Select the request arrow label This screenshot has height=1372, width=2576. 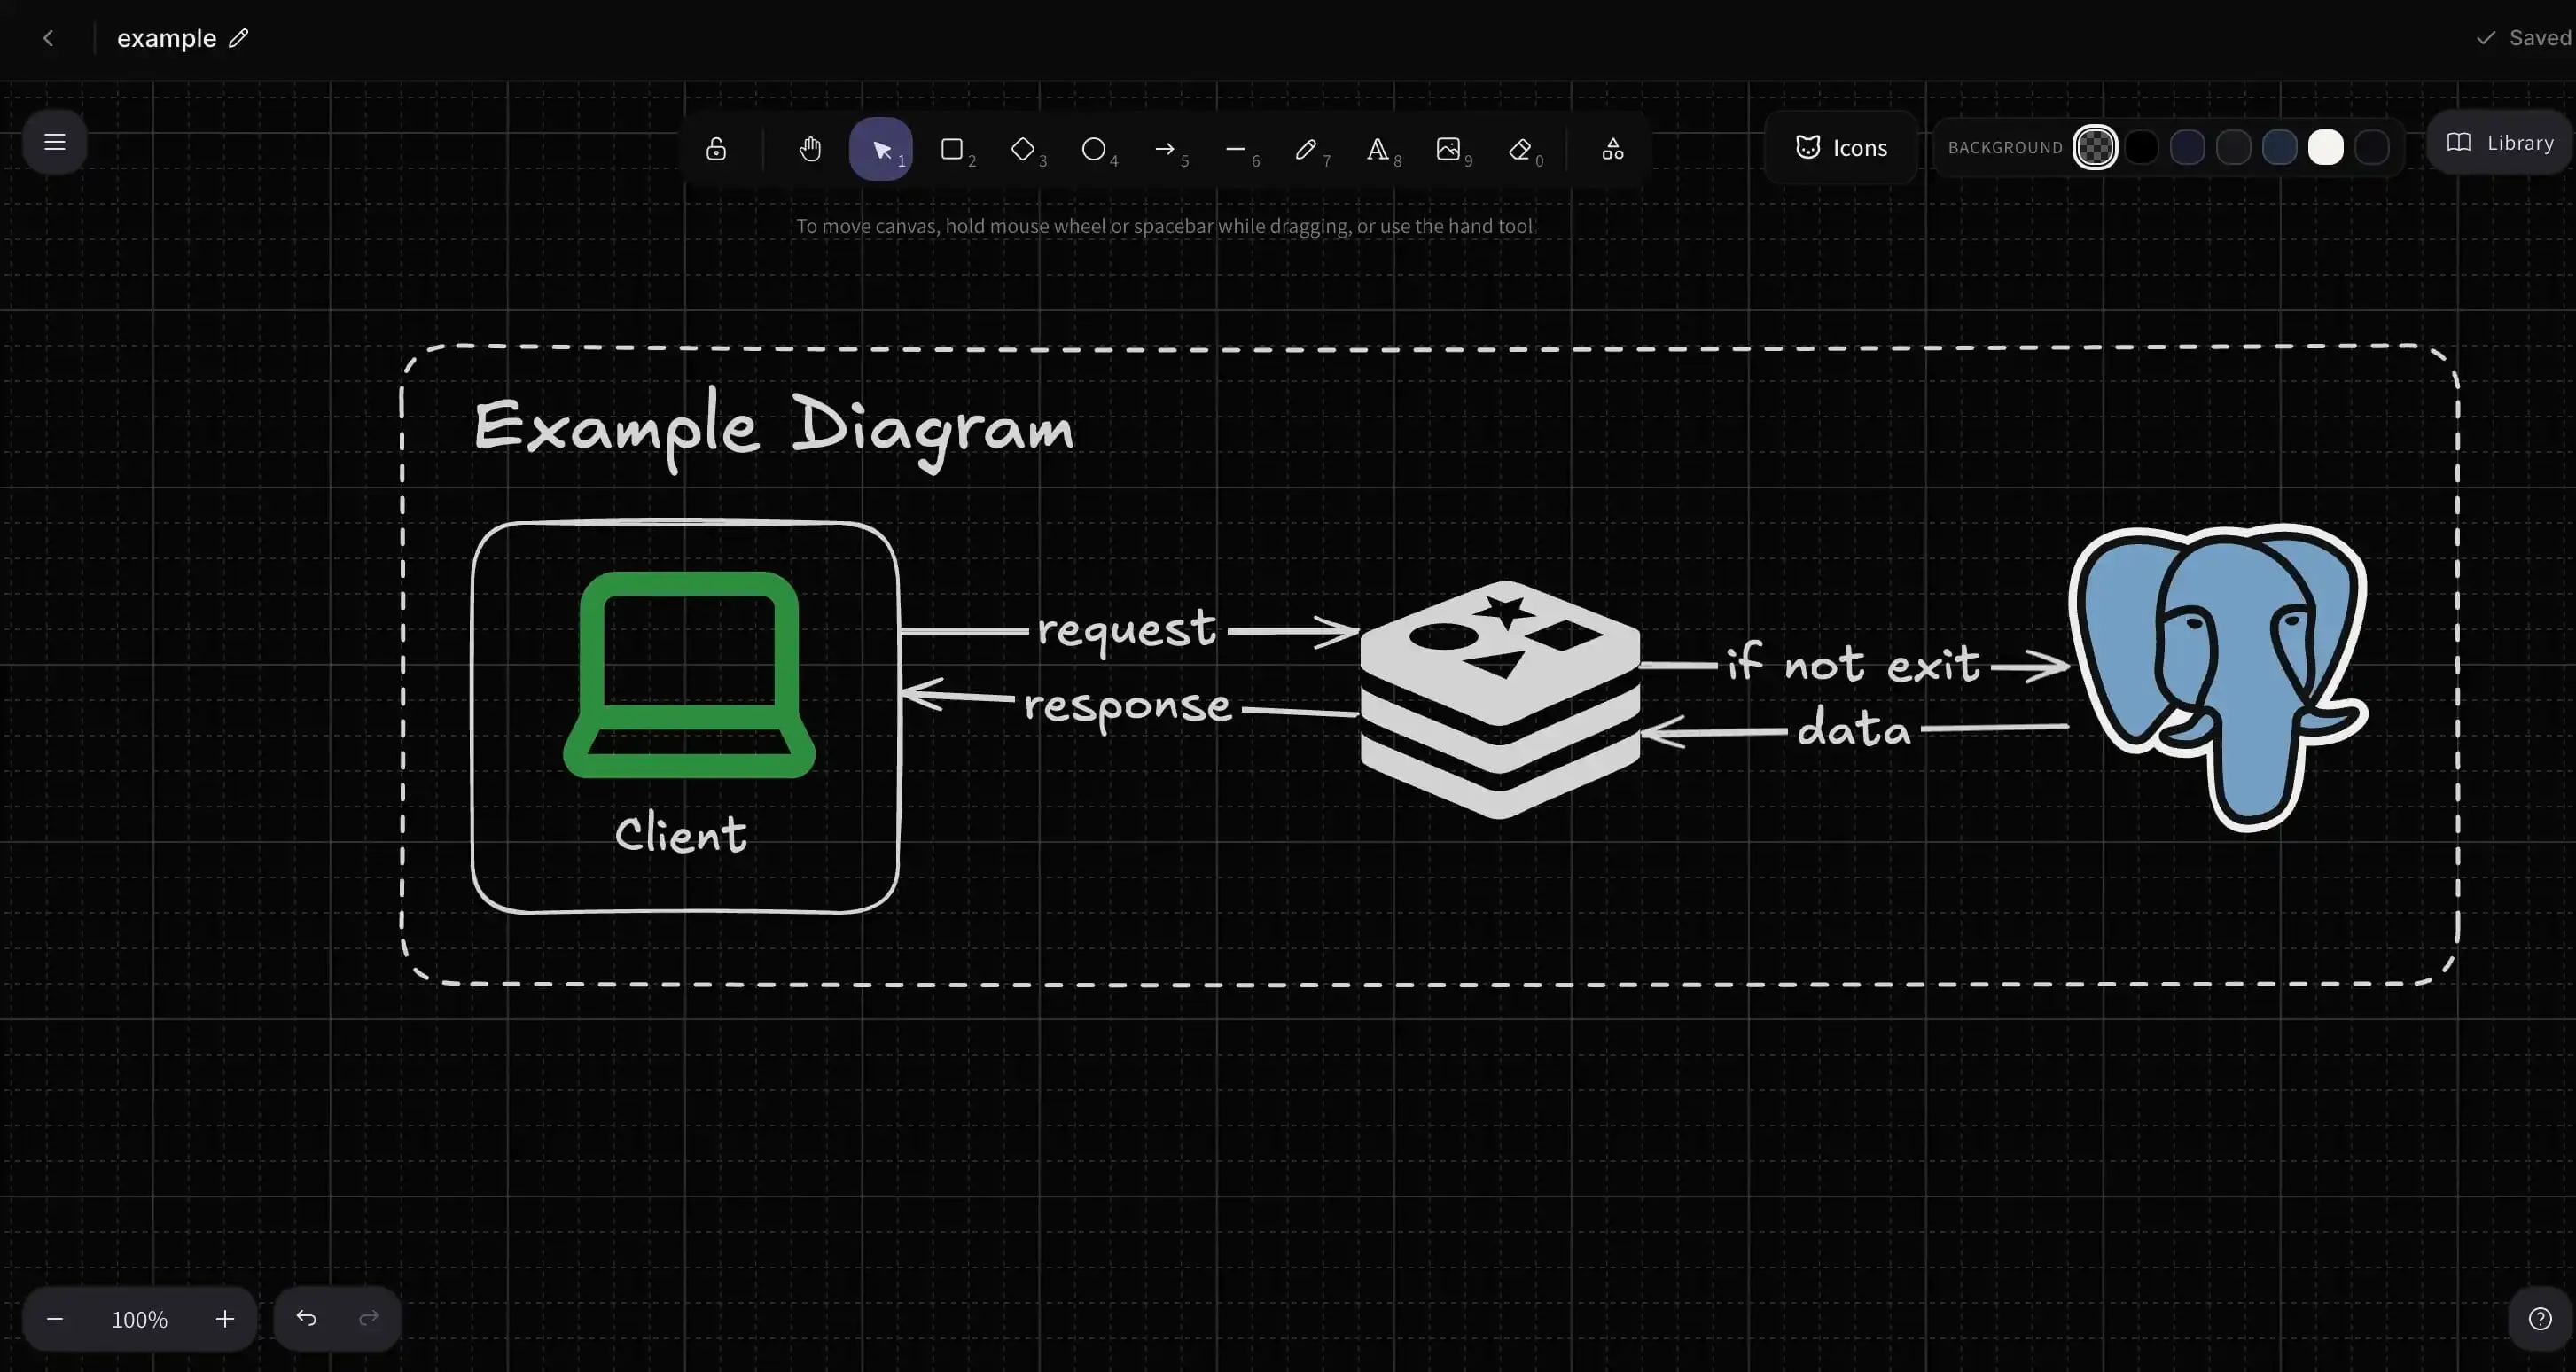(x=1127, y=630)
